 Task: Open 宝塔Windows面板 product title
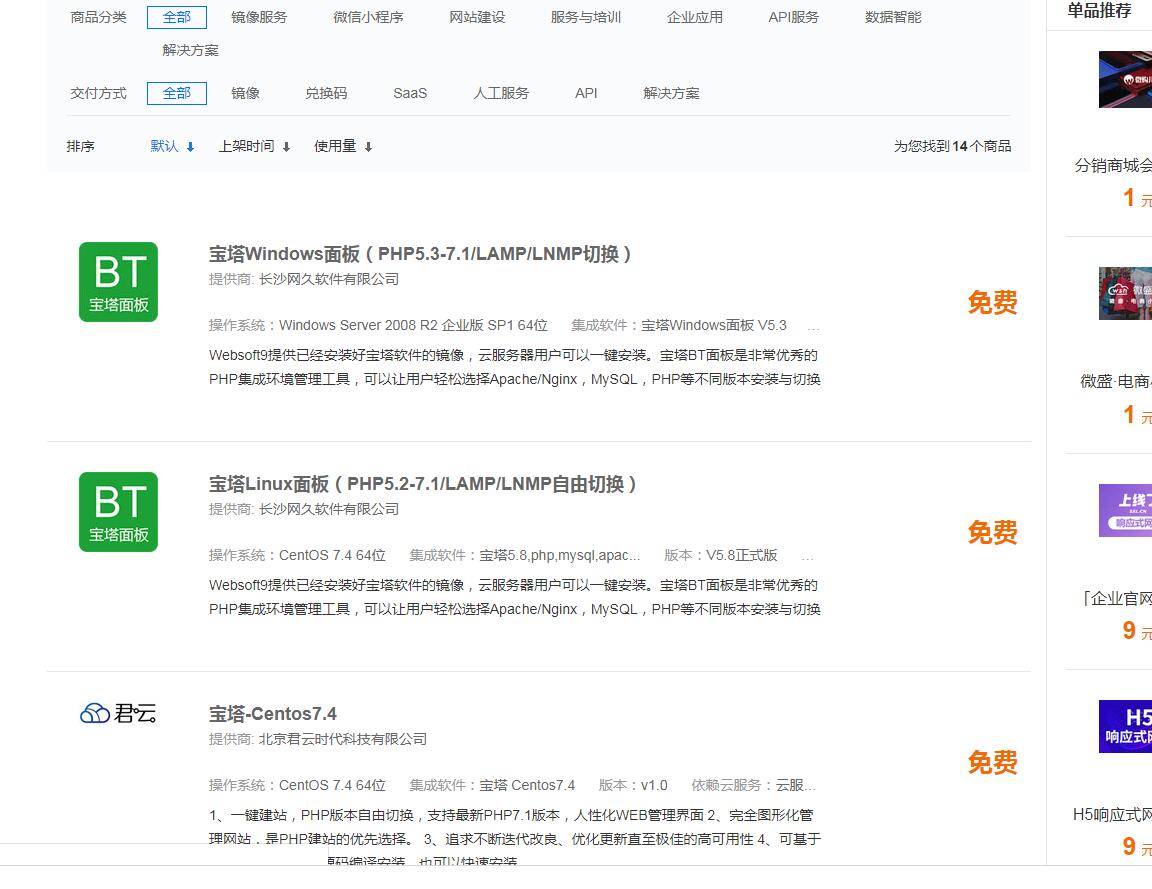(420, 254)
